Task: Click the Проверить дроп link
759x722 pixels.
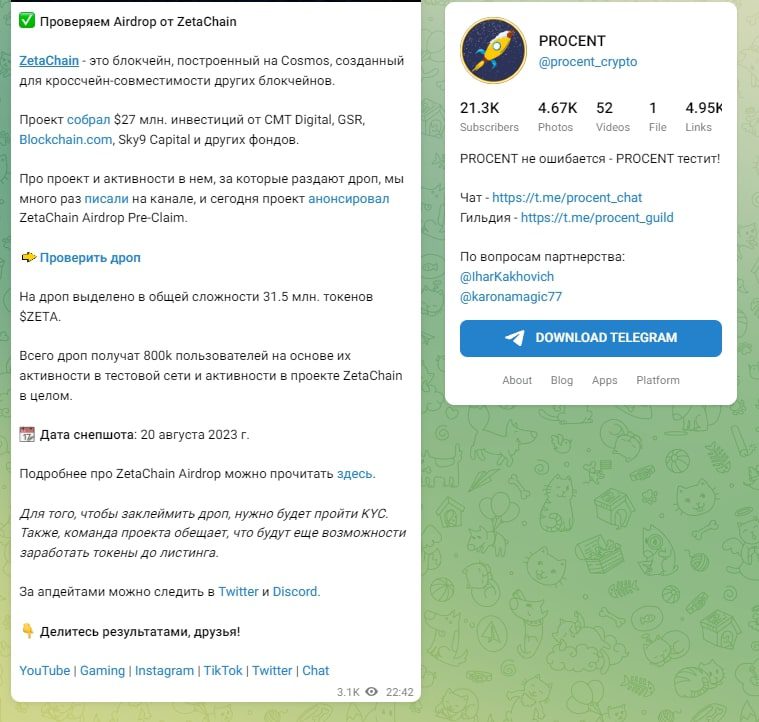Action: click(90, 258)
